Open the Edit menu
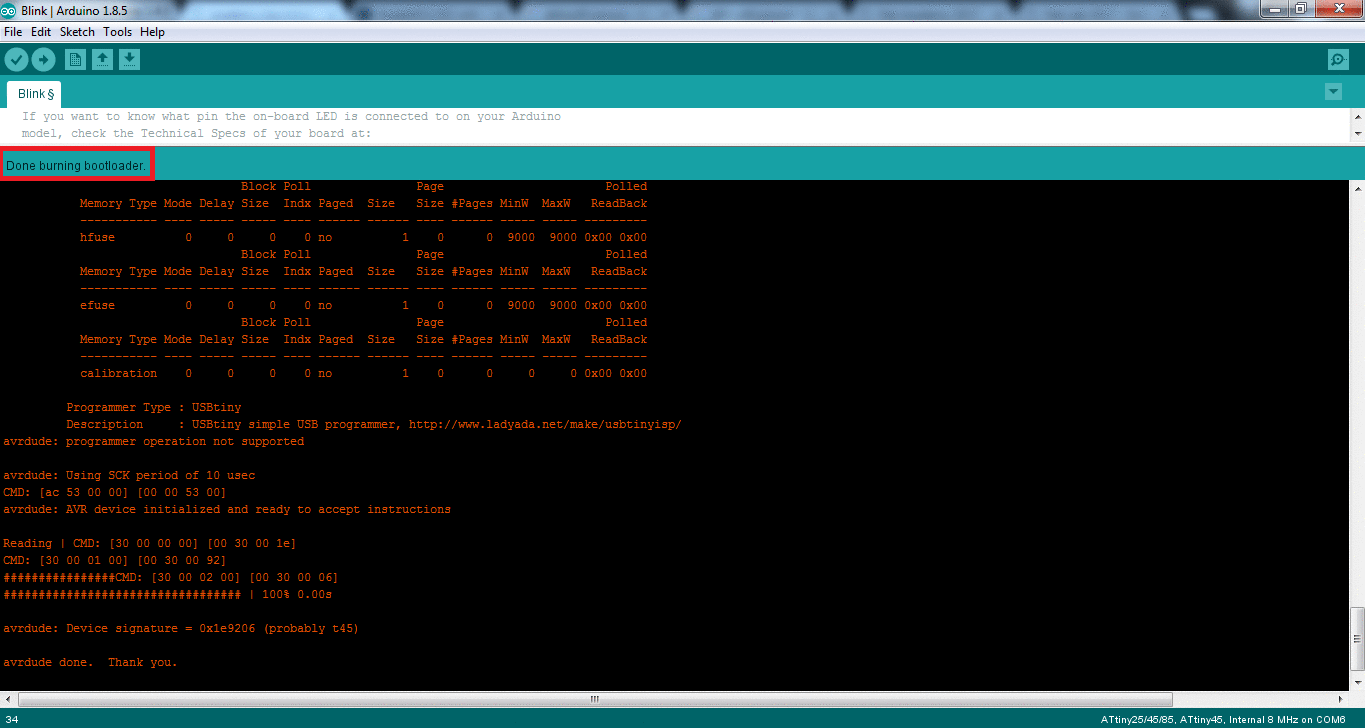Screen dimensions: 1365x728 pyautogui.click(x=41, y=32)
